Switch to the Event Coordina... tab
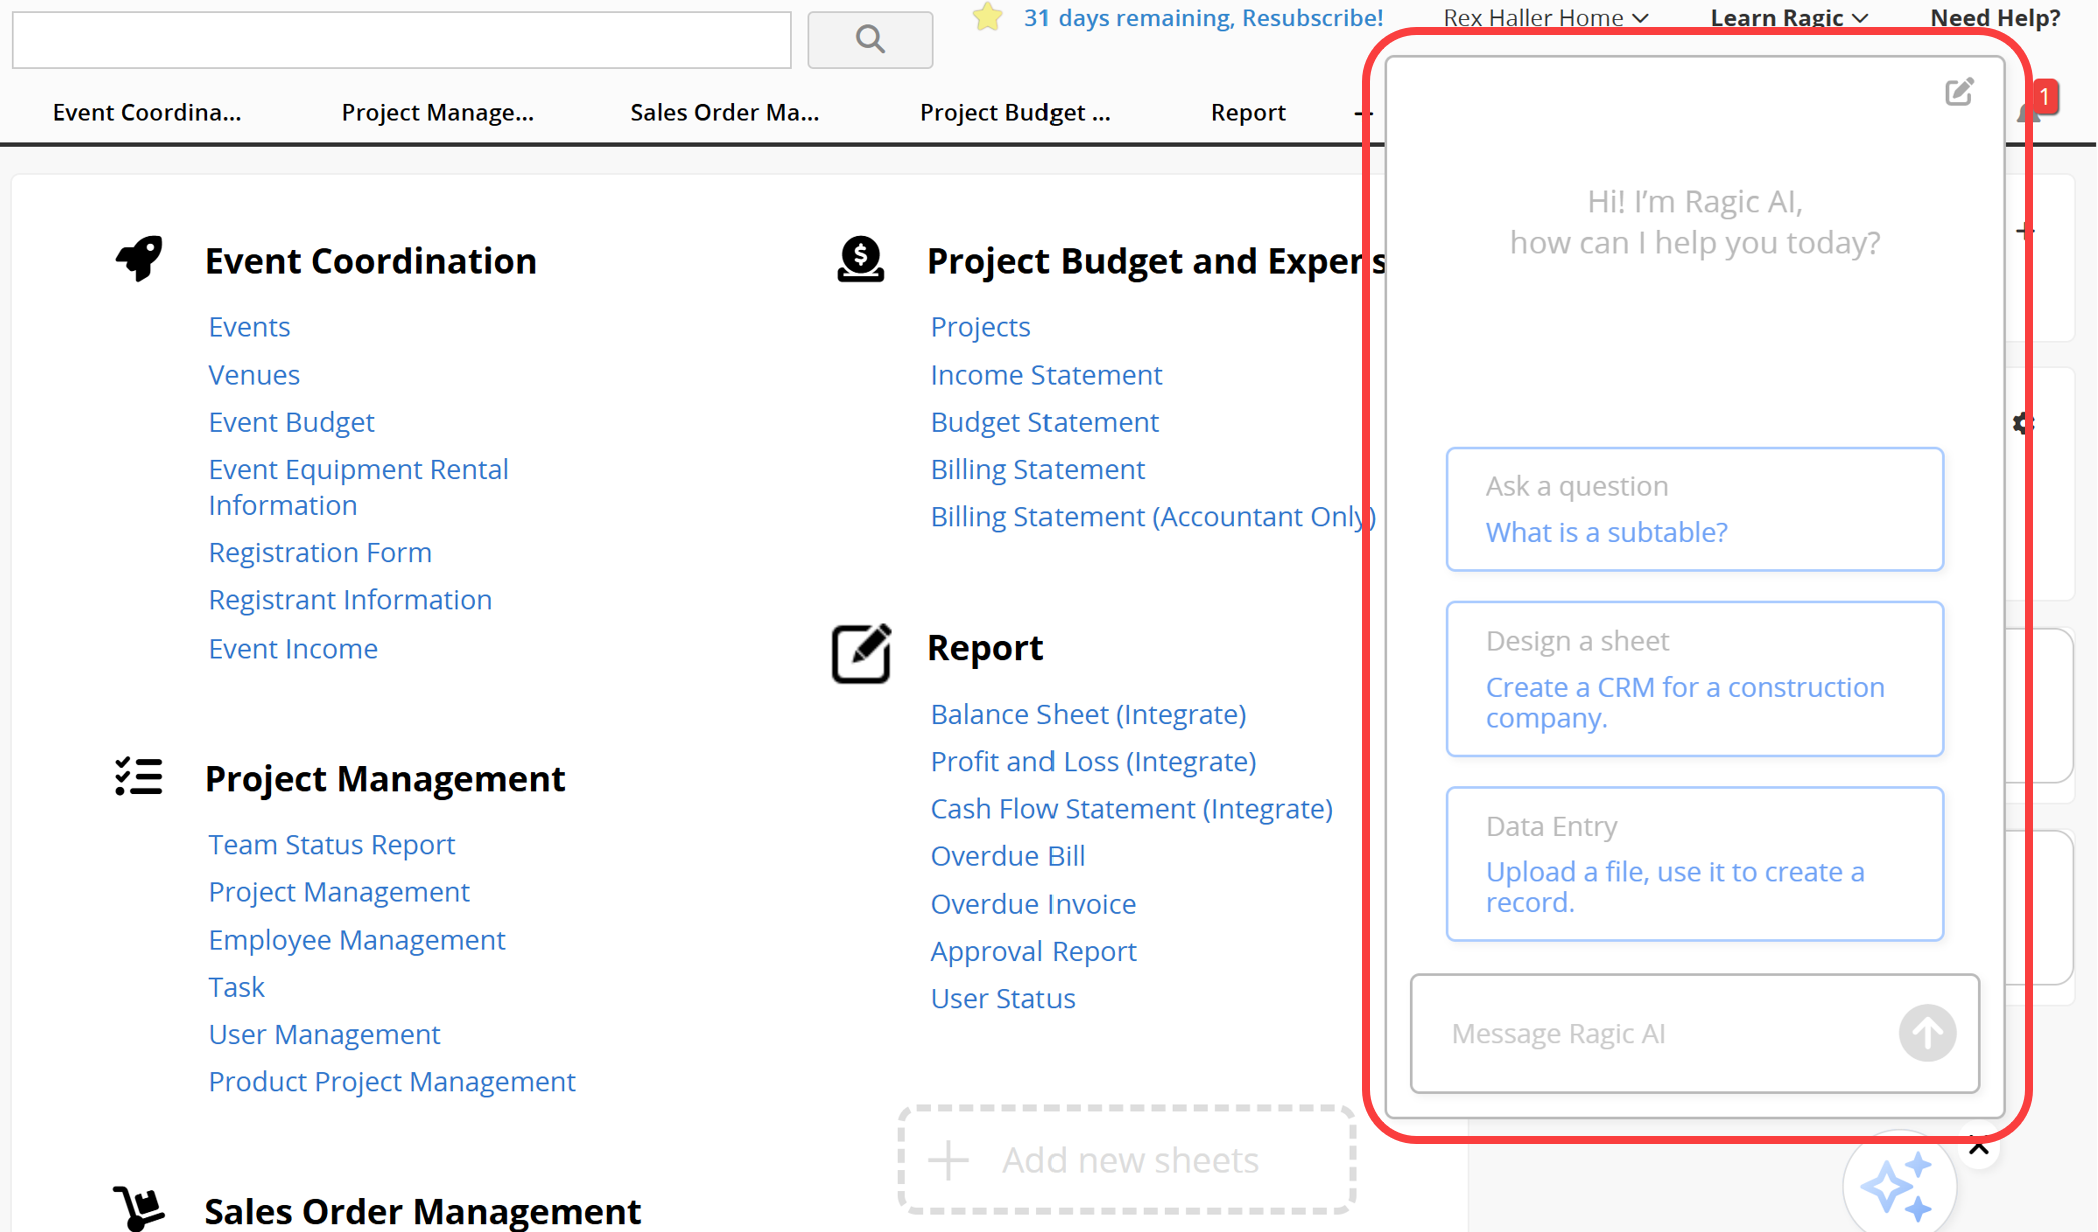This screenshot has width=2098, height=1232. coord(147,112)
